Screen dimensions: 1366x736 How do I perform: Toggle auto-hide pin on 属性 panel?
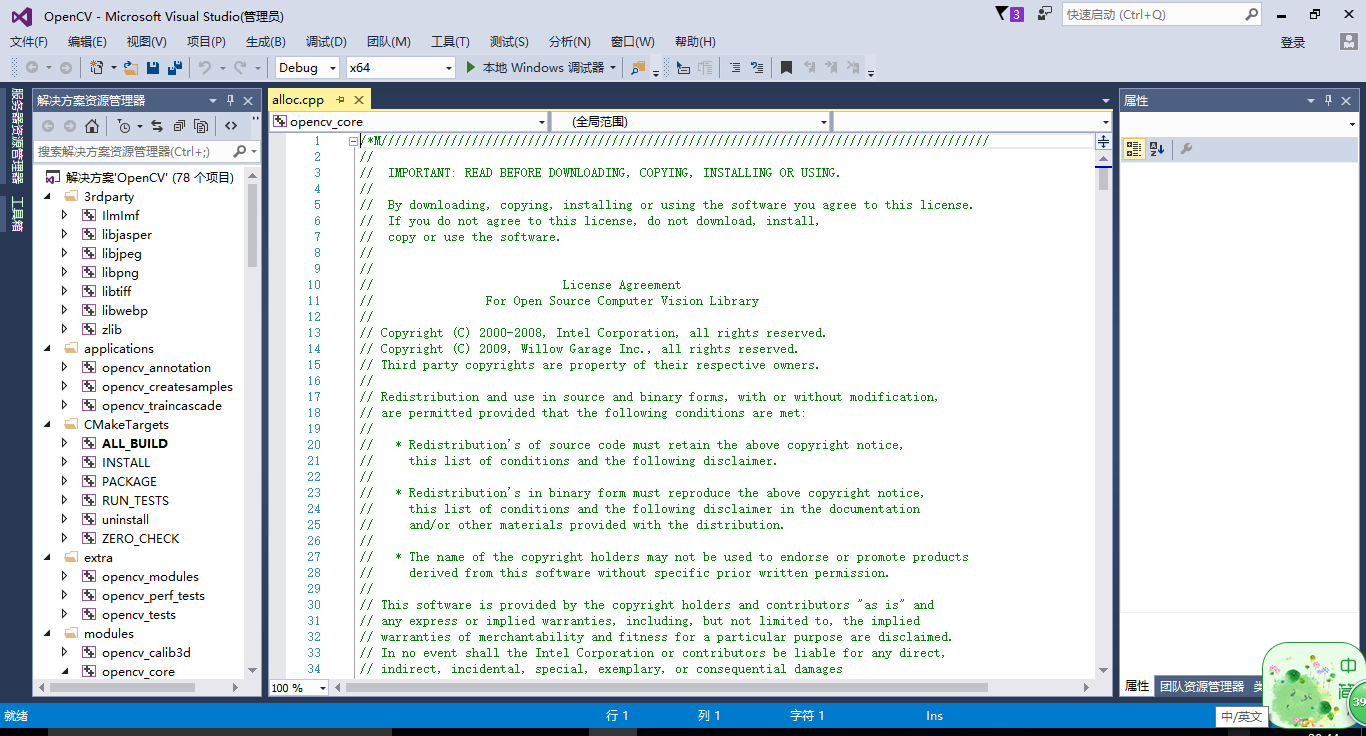click(1329, 100)
